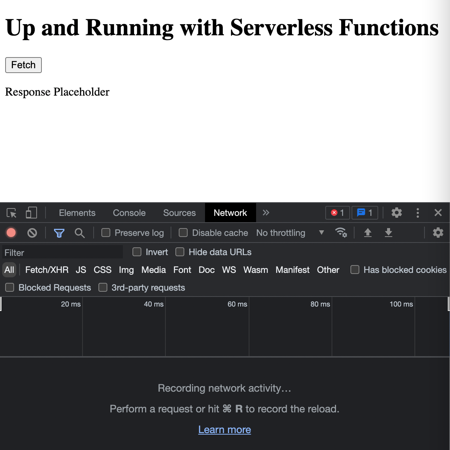This screenshot has width=450, height=450.
Task: Show more DevTools tabs chevron
Action: [266, 213]
